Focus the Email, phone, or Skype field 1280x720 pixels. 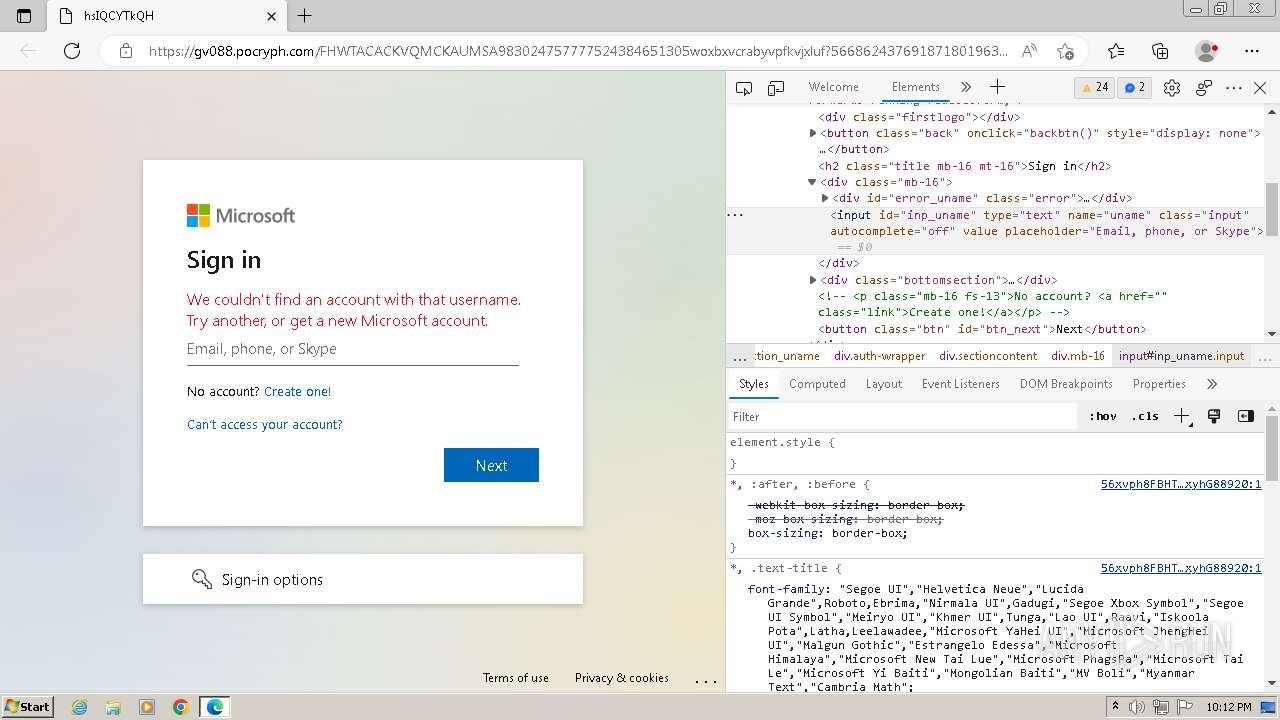pos(352,349)
